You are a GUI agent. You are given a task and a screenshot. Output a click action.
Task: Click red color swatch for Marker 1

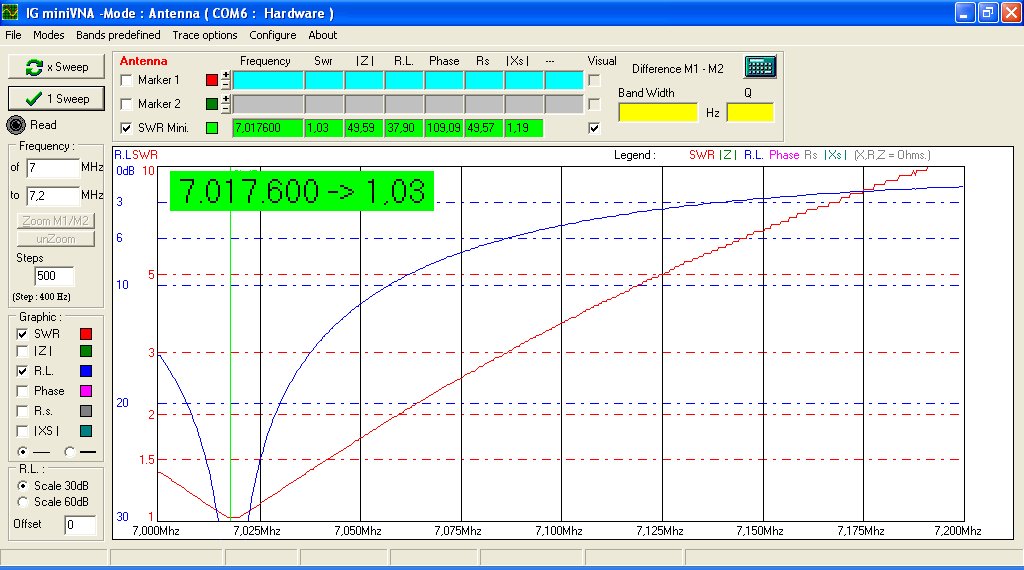(x=212, y=80)
